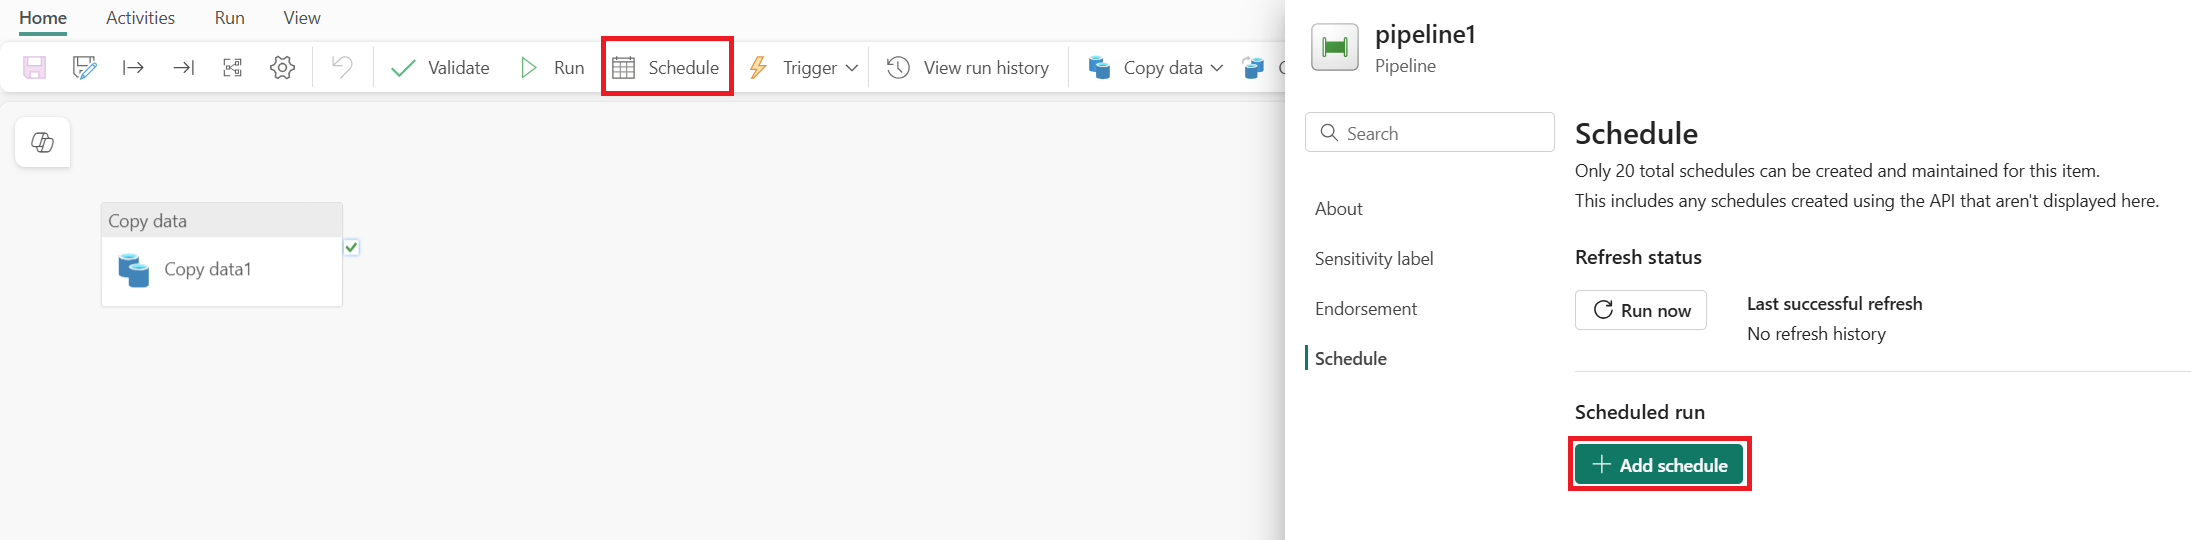Select Endorsement in side list
The image size is (2191, 540).
coord(1365,309)
